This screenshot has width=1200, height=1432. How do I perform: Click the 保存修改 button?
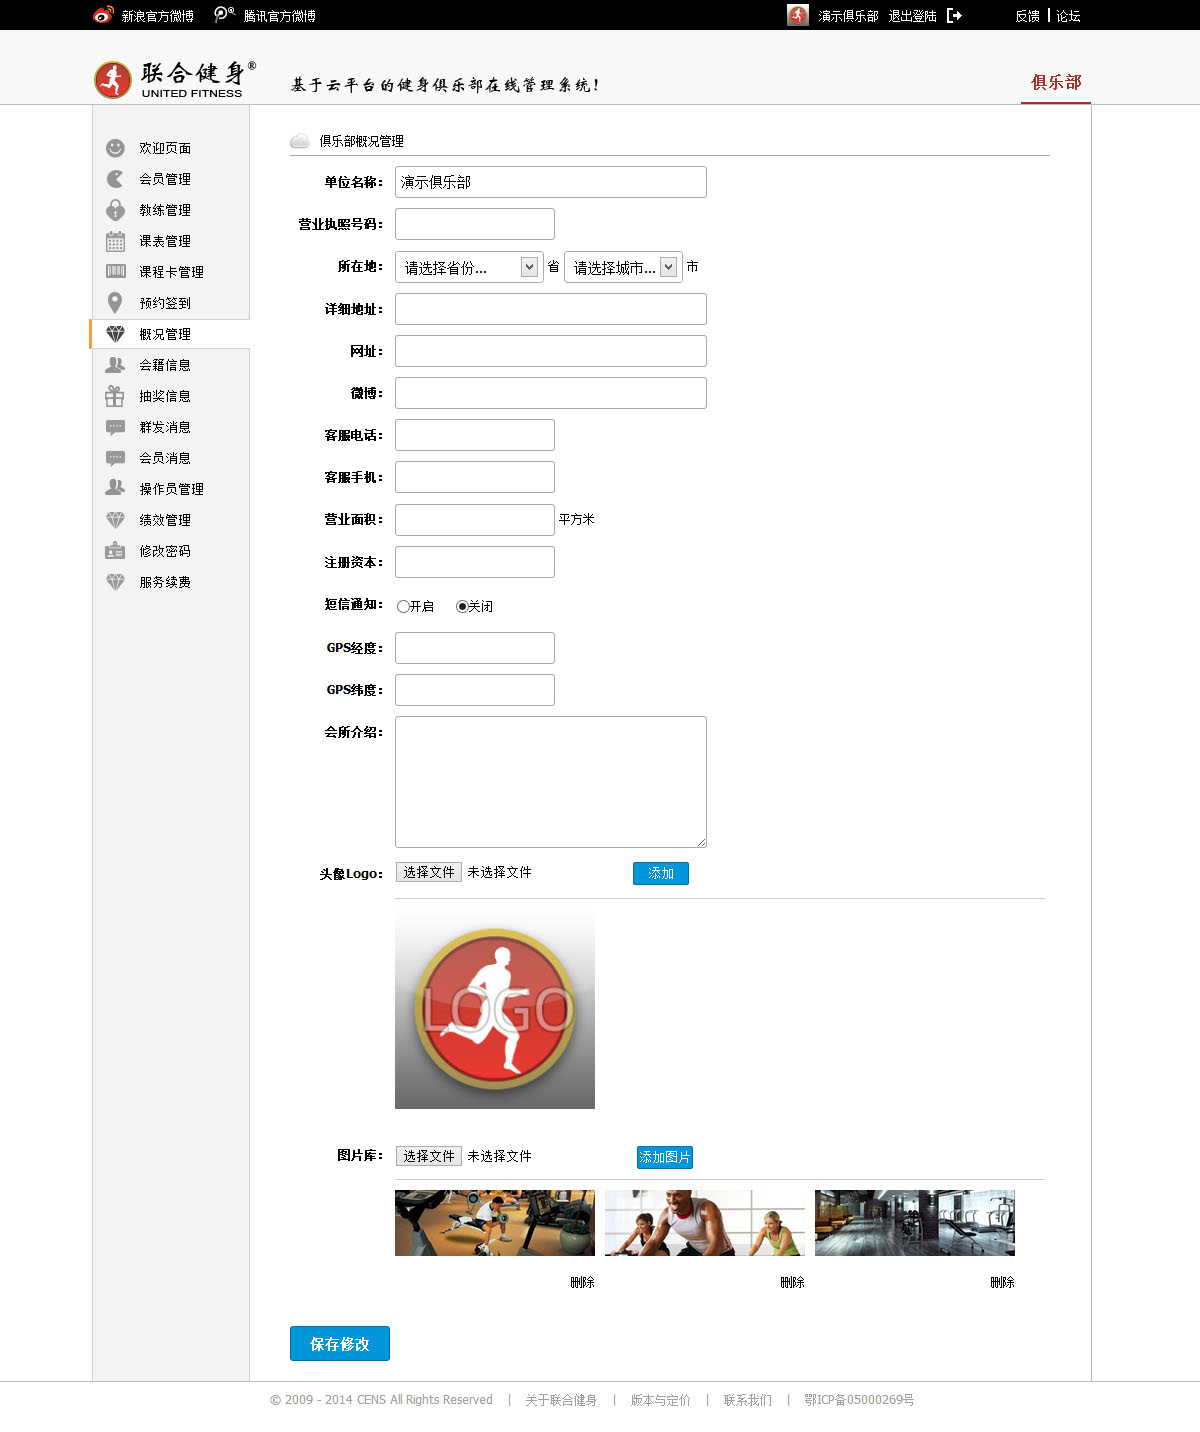click(x=340, y=1344)
